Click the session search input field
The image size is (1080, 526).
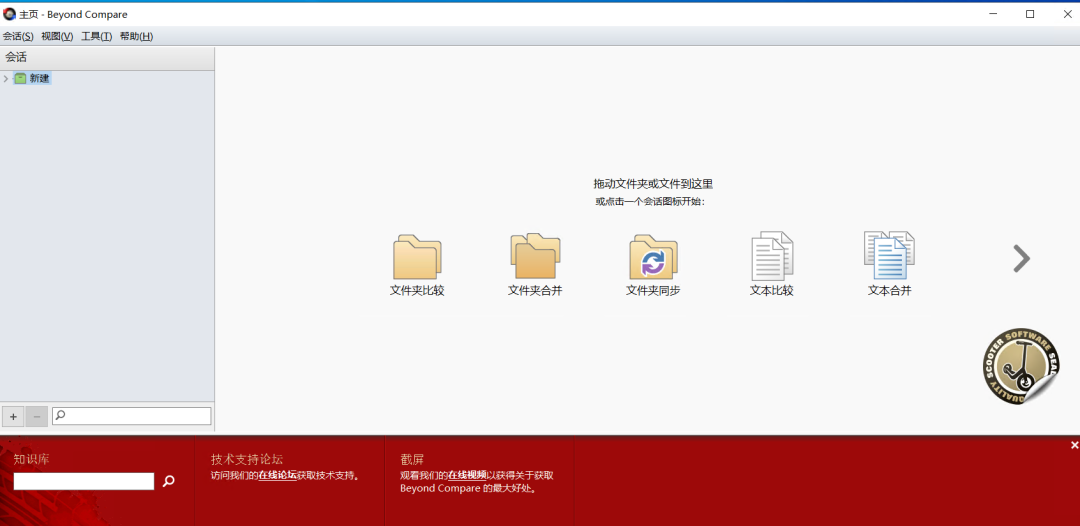pyautogui.click(x=132, y=416)
